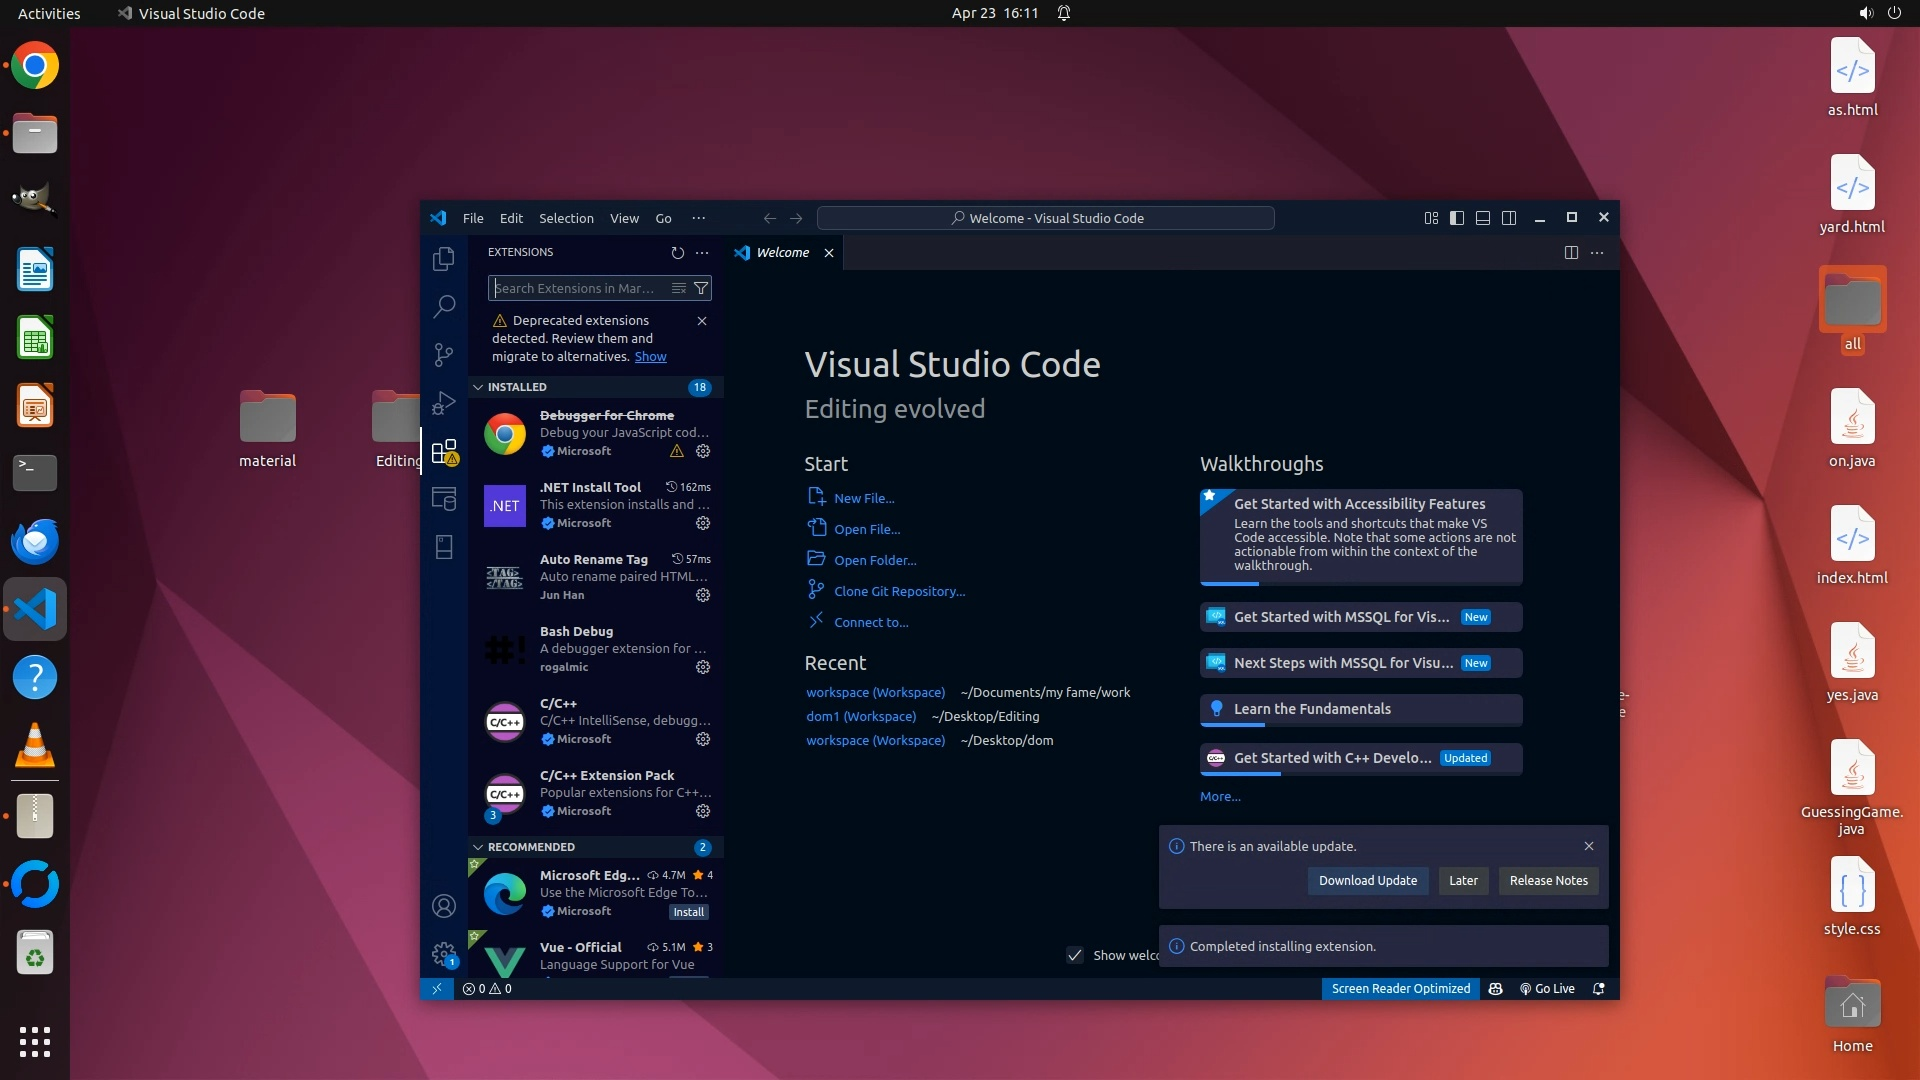Open the Explorer view in activity bar
Image resolution: width=1920 pixels, height=1080 pixels.
[x=444, y=259]
